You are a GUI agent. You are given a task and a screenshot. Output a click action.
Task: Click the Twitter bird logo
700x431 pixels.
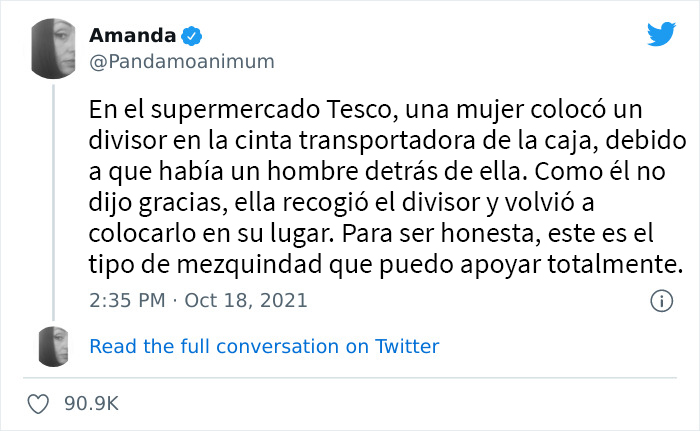661,34
